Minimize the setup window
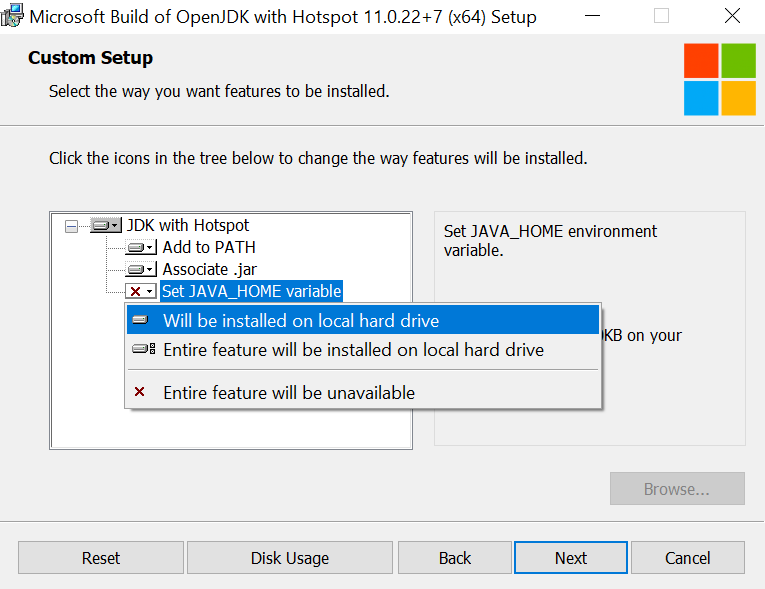Screen dimensions: 765x589 tap(592, 16)
